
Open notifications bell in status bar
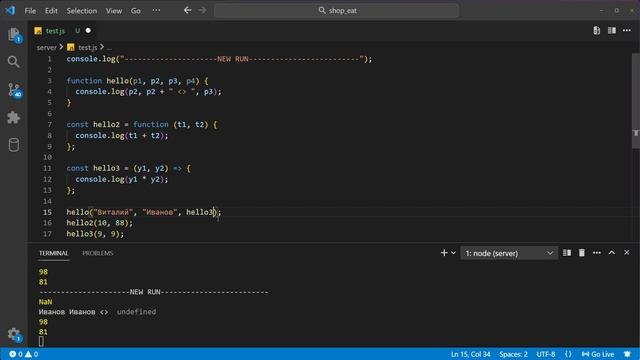627,354
